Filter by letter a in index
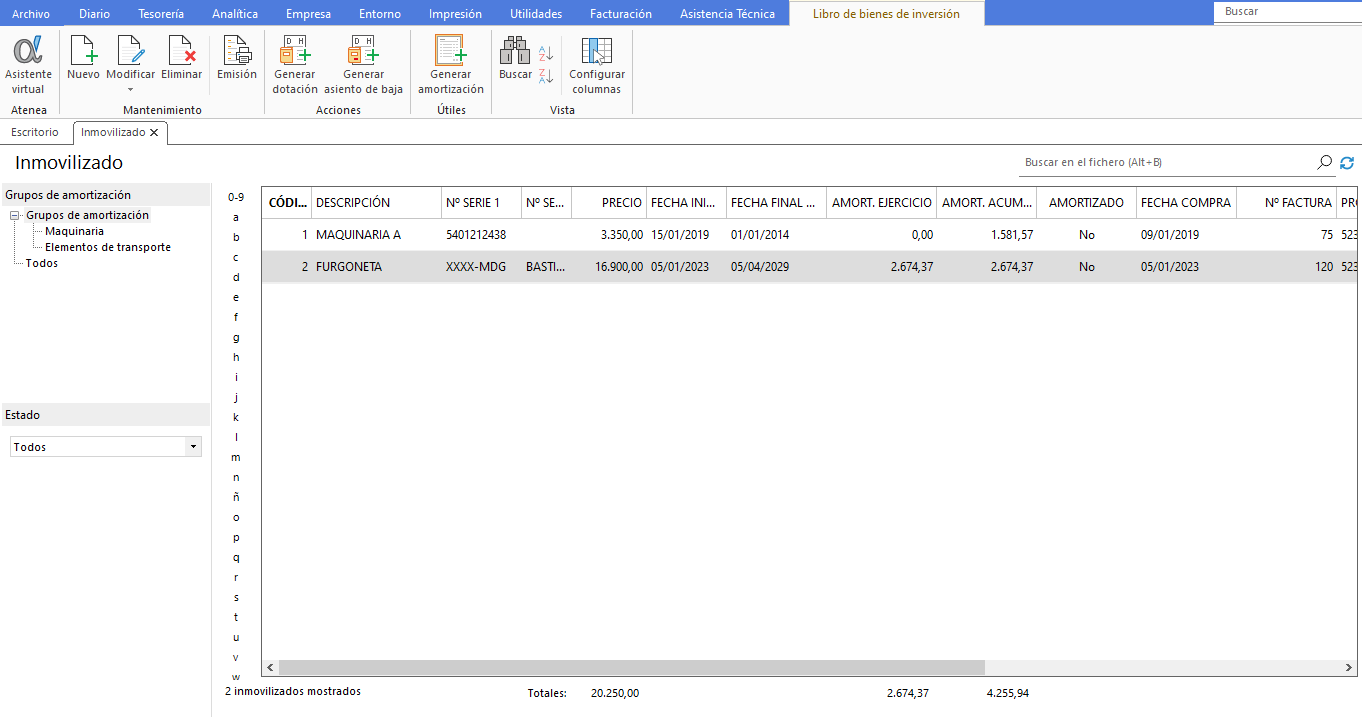 point(236,217)
